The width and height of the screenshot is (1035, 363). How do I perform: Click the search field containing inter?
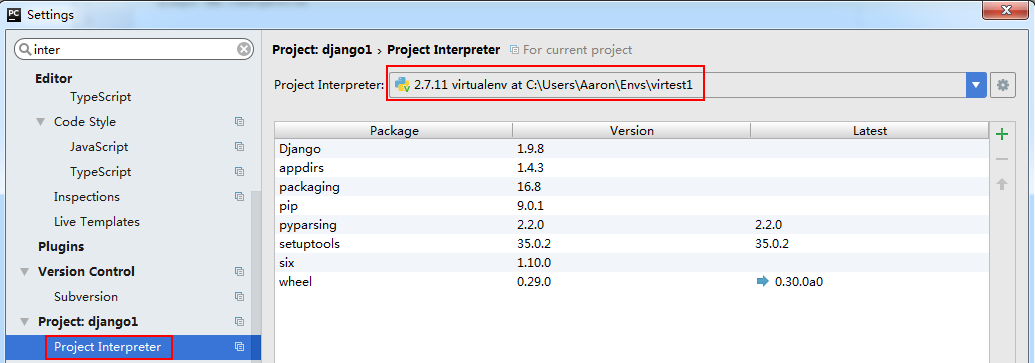[x=134, y=50]
